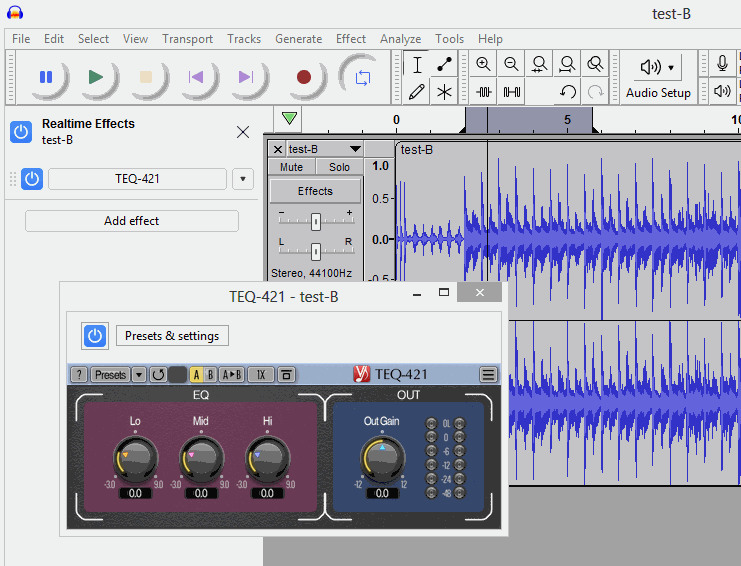This screenshot has height=566, width=741.
Task: Expand TEQ-421 effect options dropdown arrow
Action: 243,179
